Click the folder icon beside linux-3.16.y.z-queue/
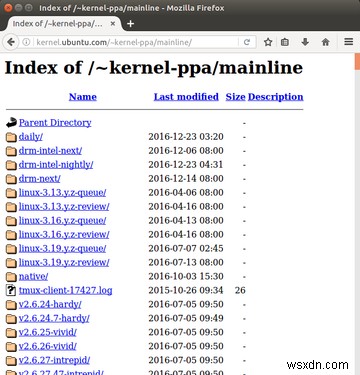The image size is (360, 375). click(x=11, y=221)
